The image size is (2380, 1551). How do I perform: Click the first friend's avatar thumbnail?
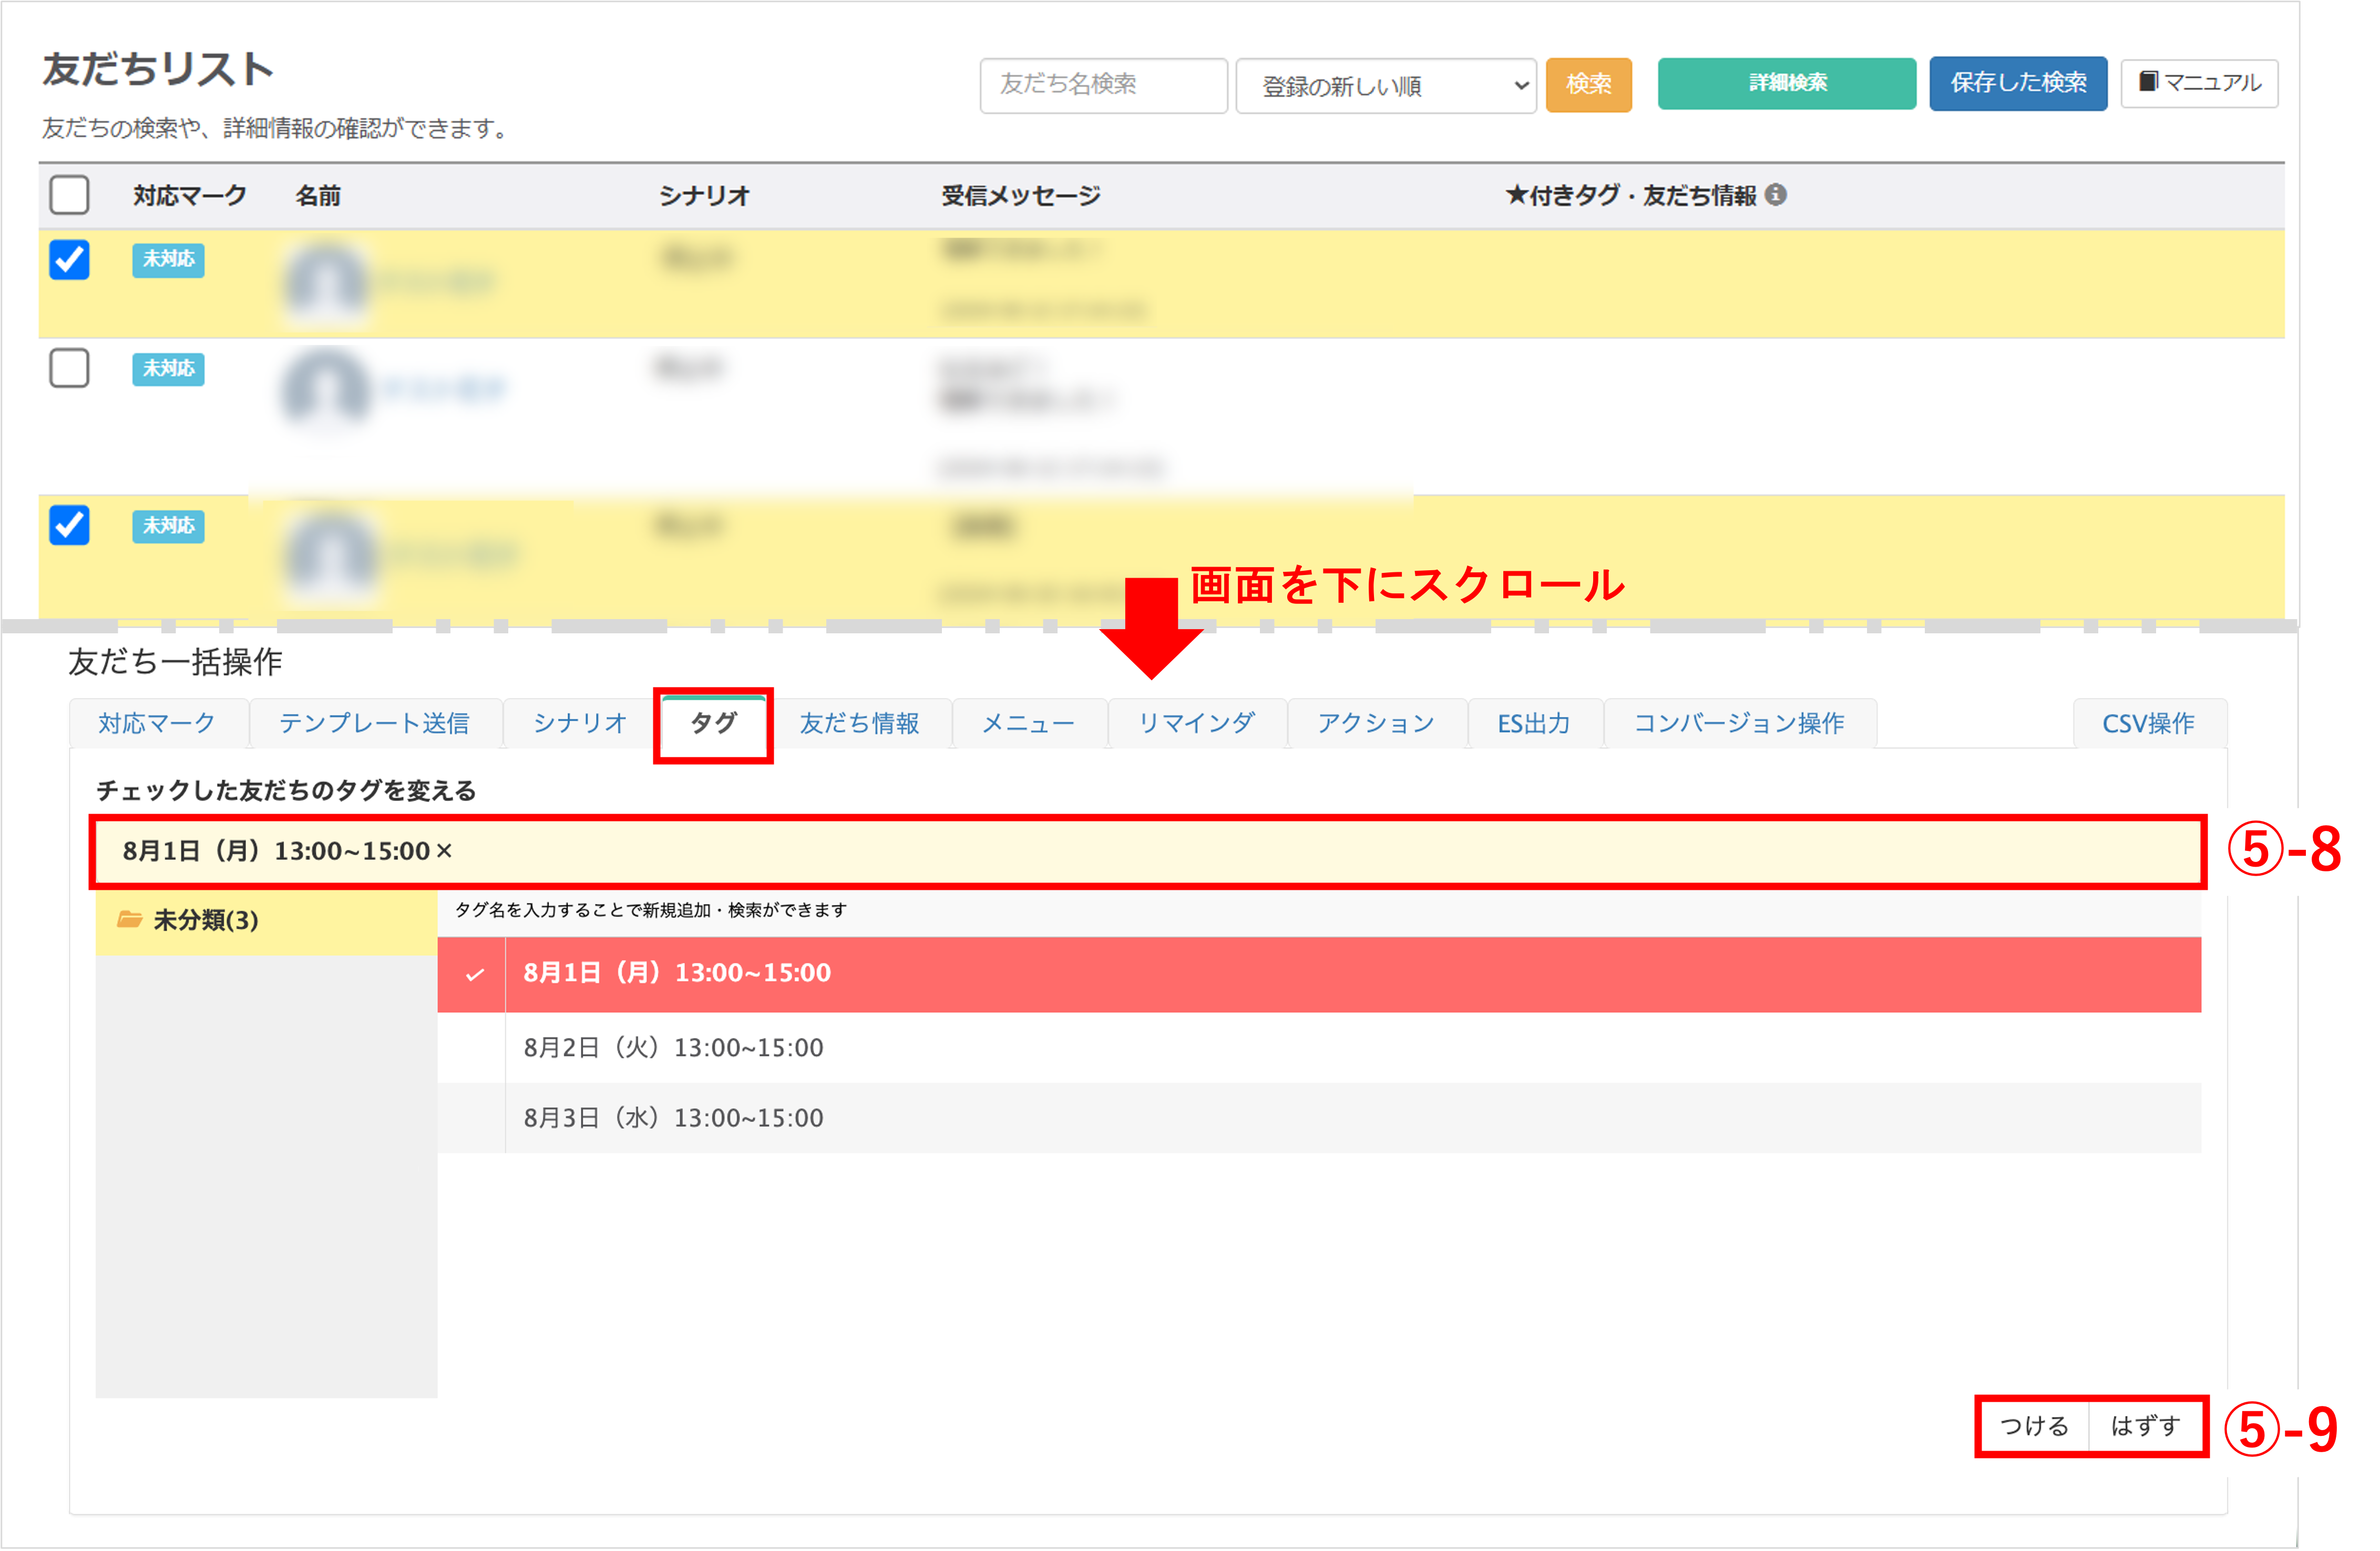click(x=326, y=282)
